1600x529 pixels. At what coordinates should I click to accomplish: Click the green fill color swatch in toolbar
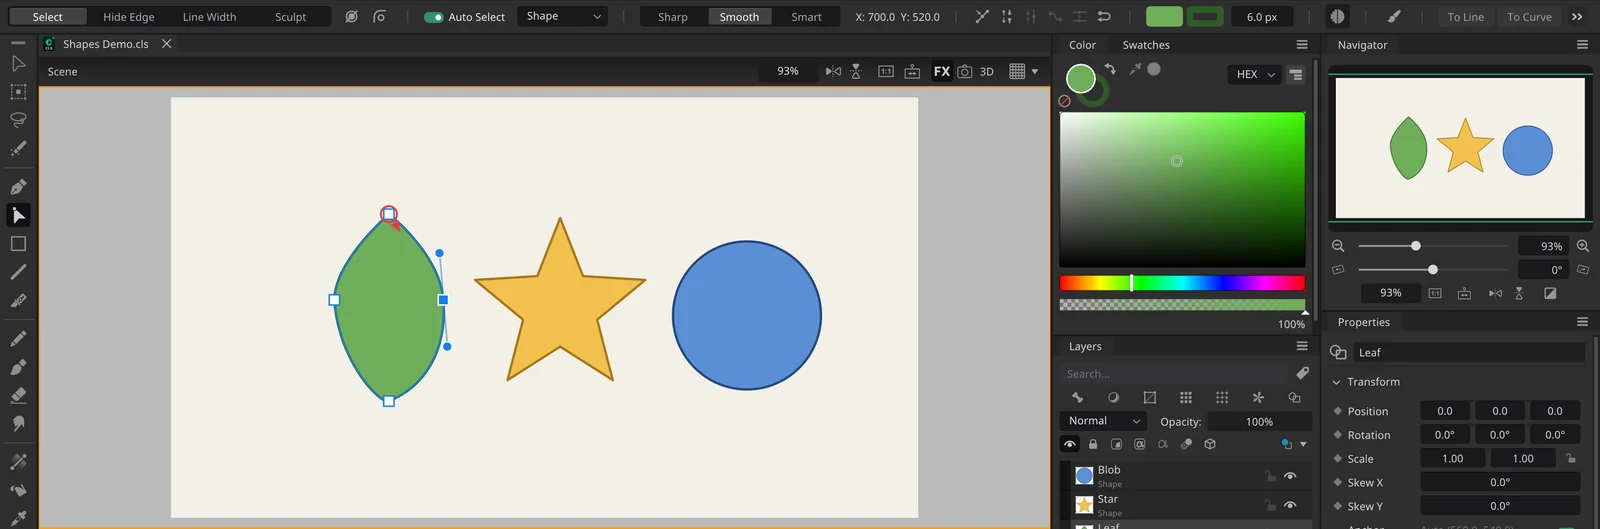[1164, 17]
